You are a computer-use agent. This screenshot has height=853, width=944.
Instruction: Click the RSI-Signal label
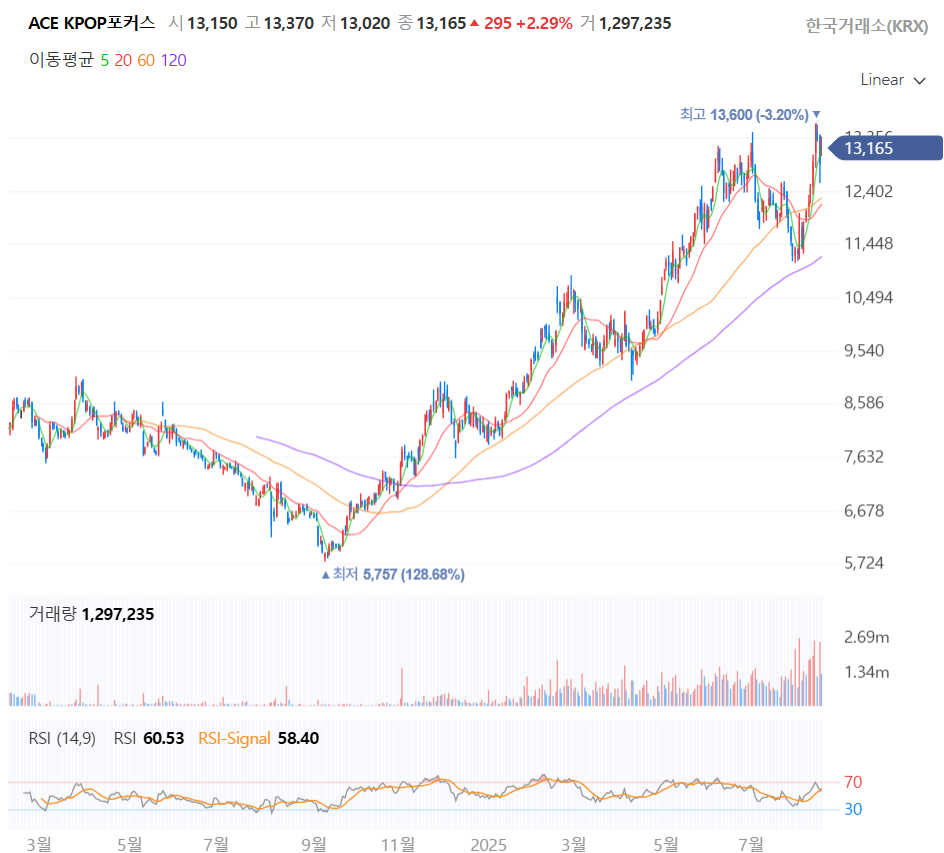(x=234, y=738)
